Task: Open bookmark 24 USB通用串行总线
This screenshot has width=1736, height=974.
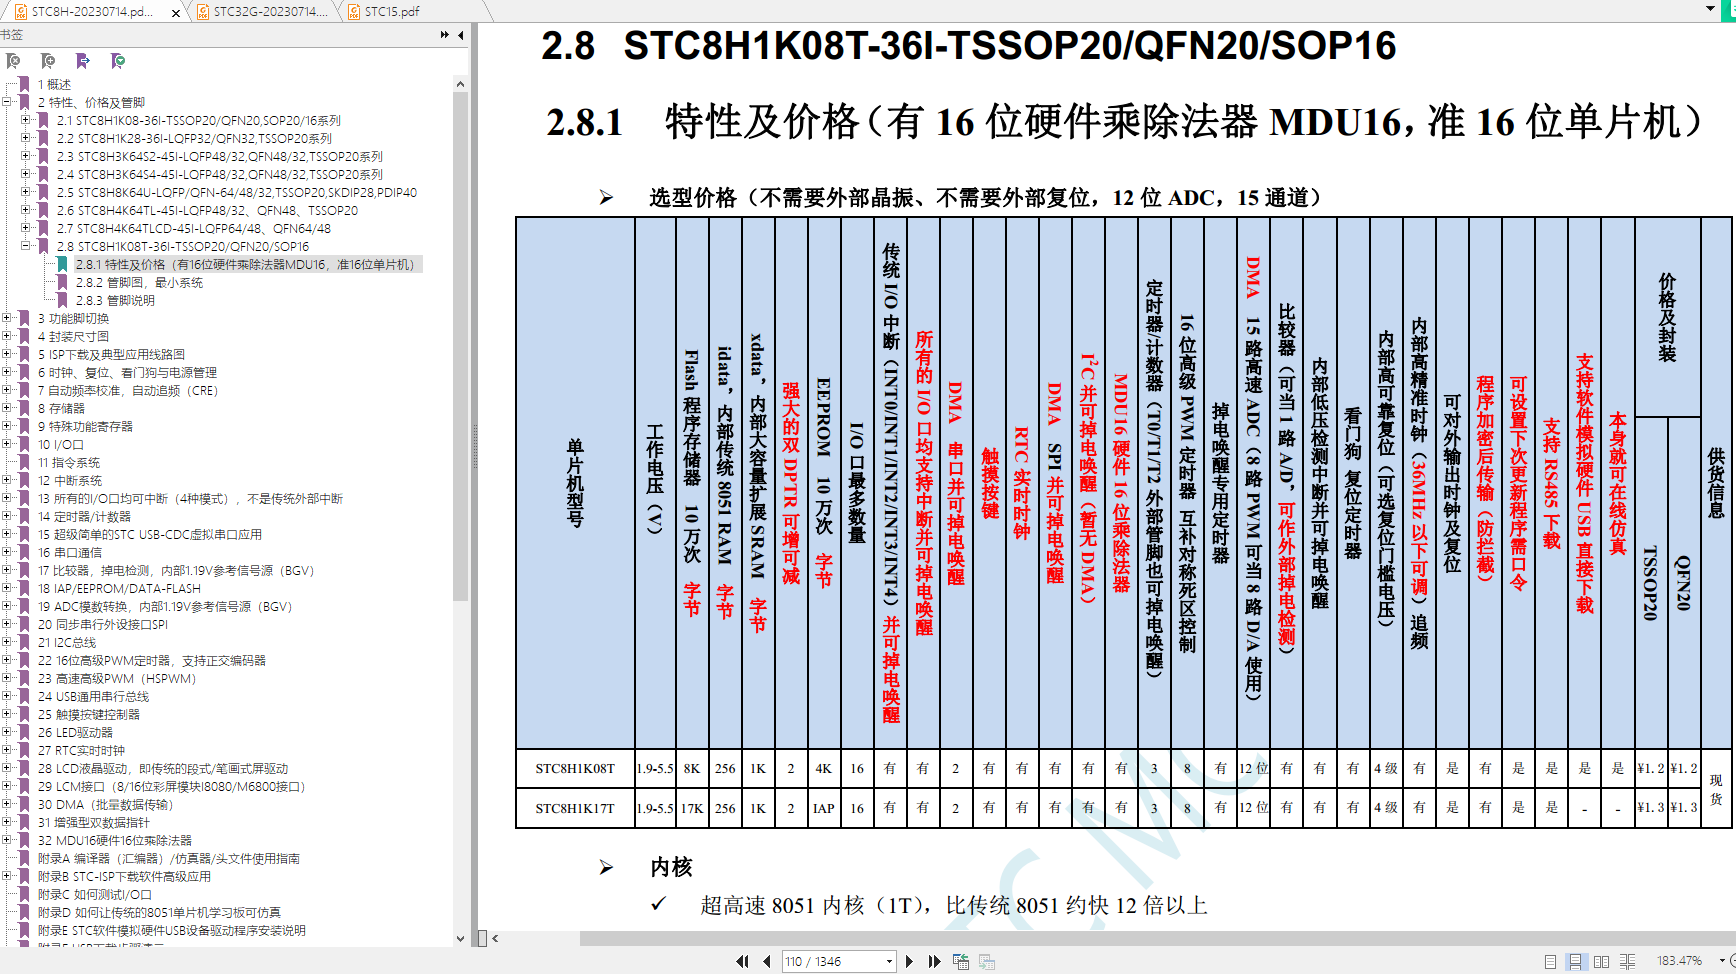Action: [93, 697]
